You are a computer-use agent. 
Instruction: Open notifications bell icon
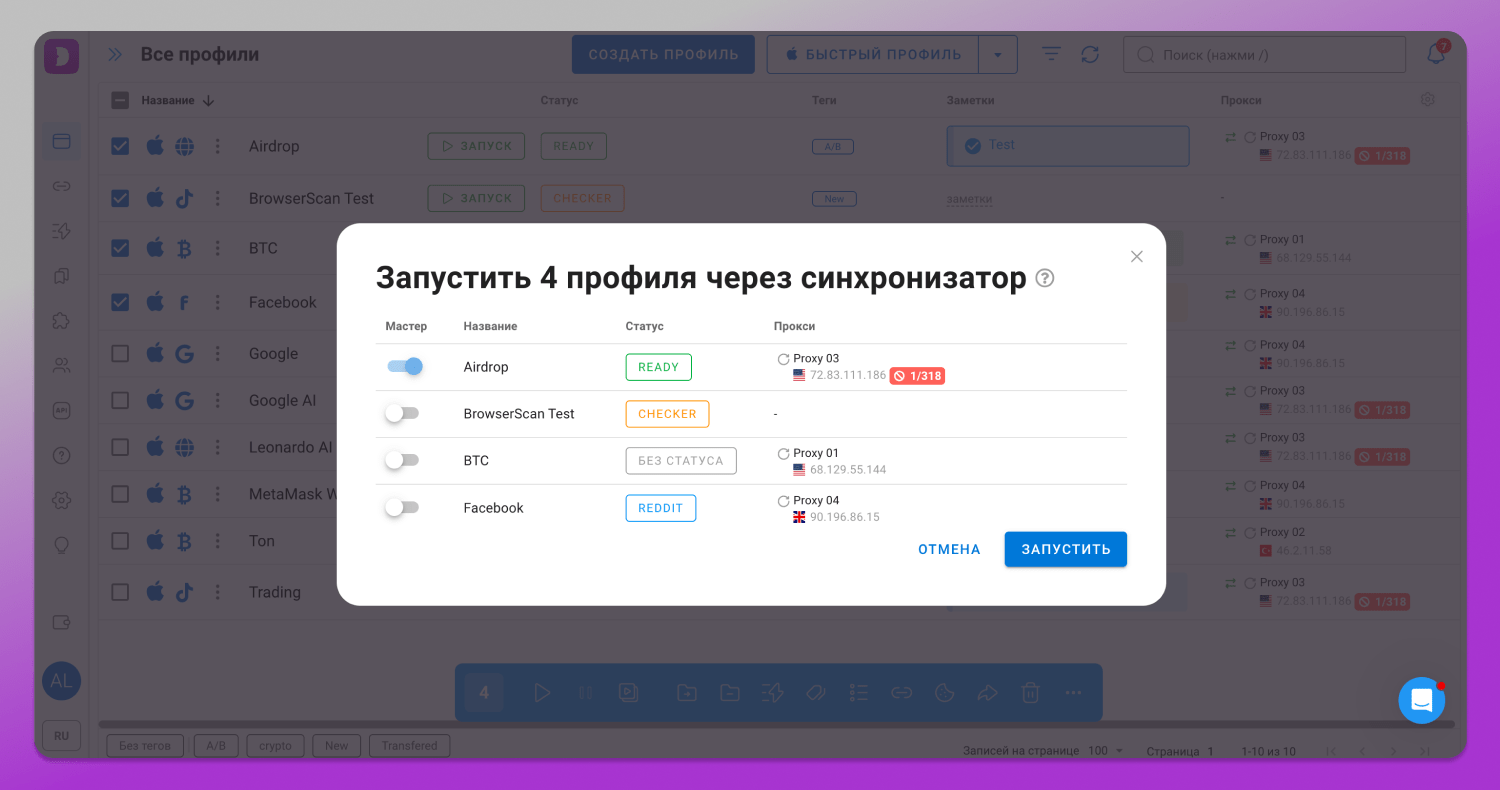coord(1436,55)
